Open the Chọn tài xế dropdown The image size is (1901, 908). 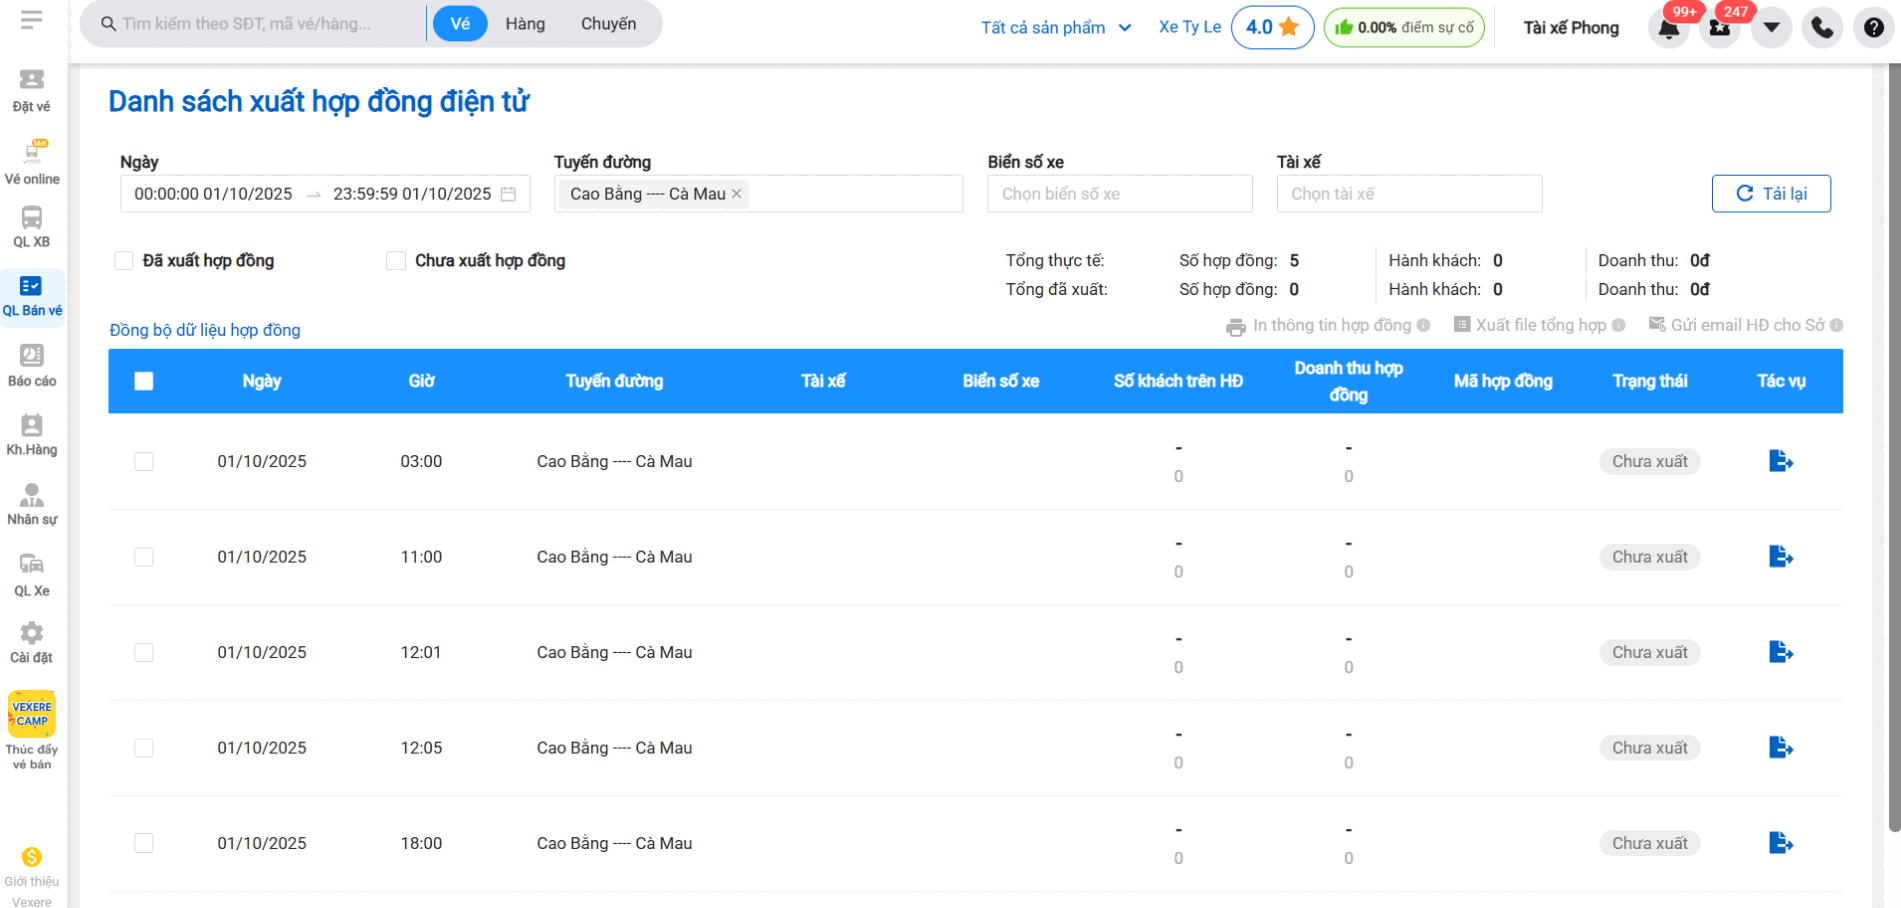(1408, 194)
